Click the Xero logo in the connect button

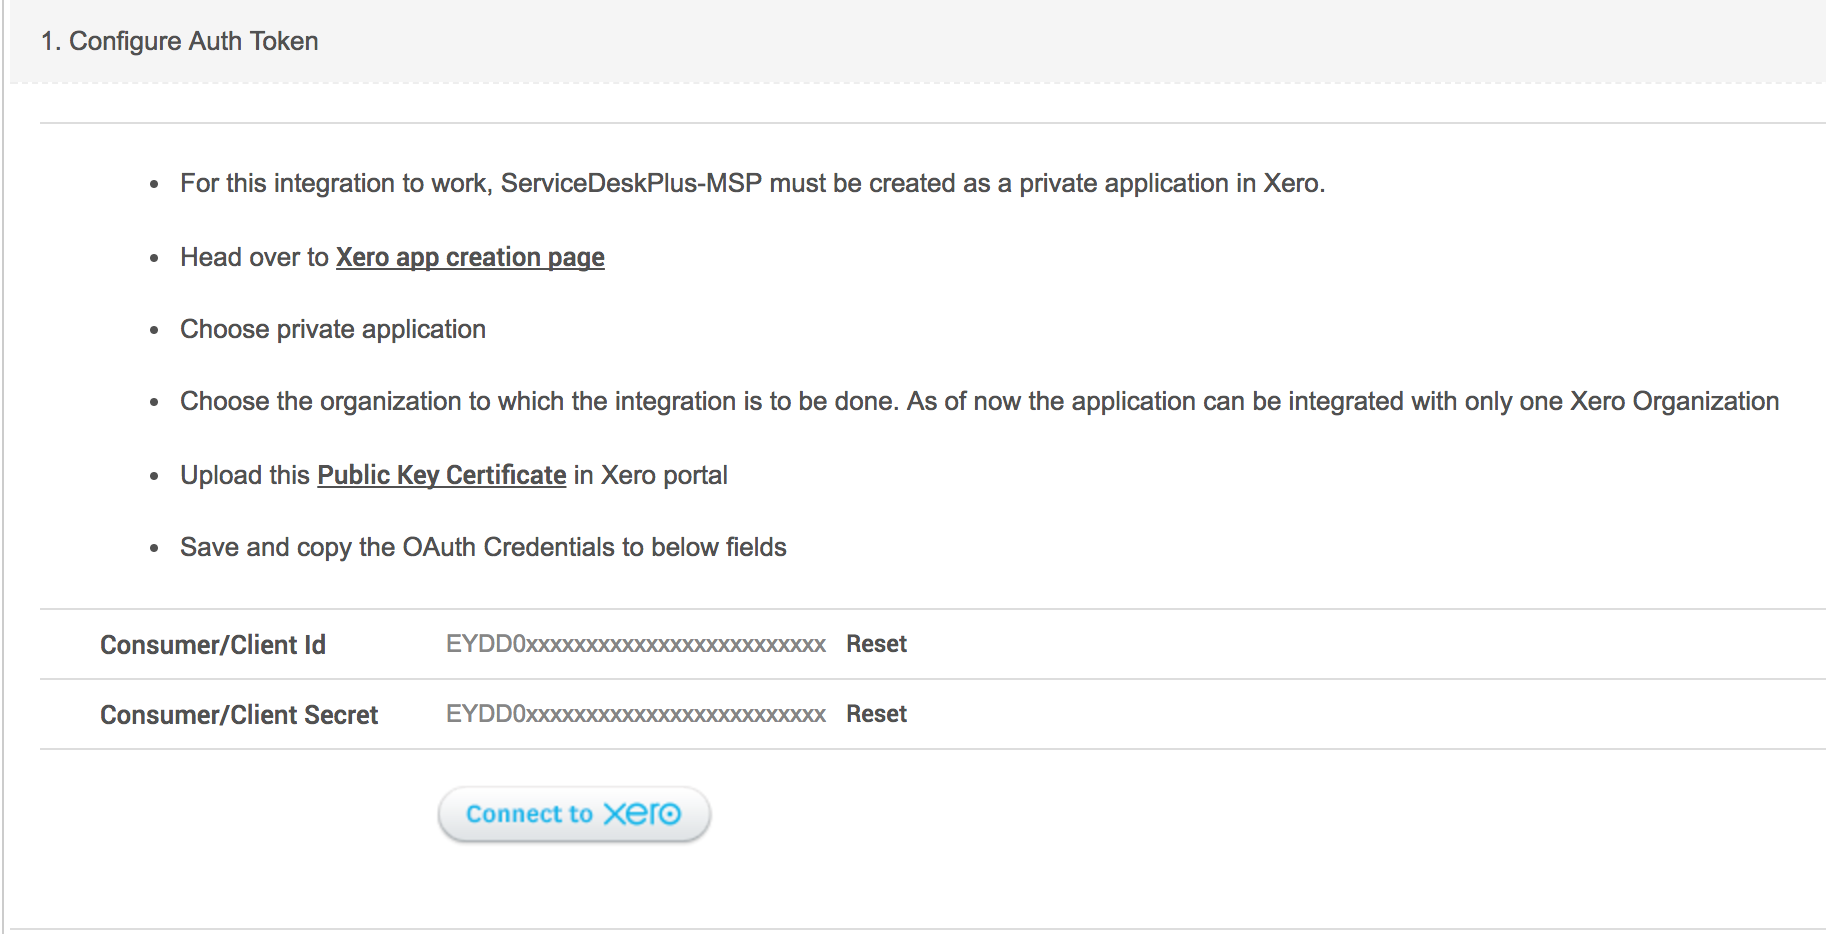click(642, 814)
